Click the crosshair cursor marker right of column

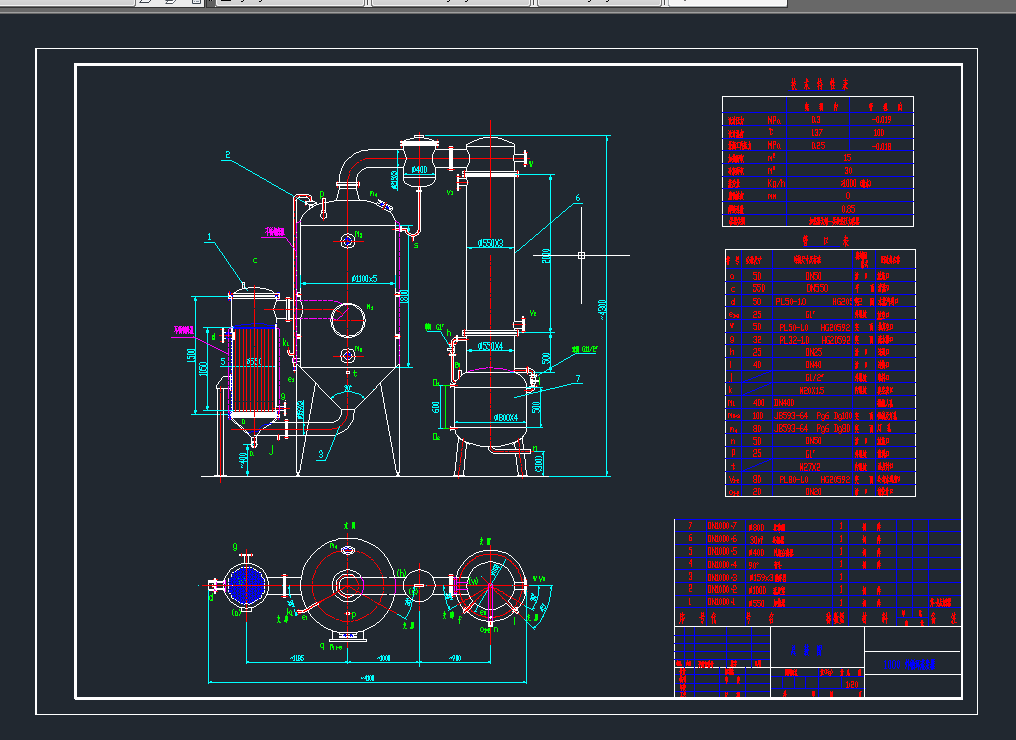tap(581, 255)
